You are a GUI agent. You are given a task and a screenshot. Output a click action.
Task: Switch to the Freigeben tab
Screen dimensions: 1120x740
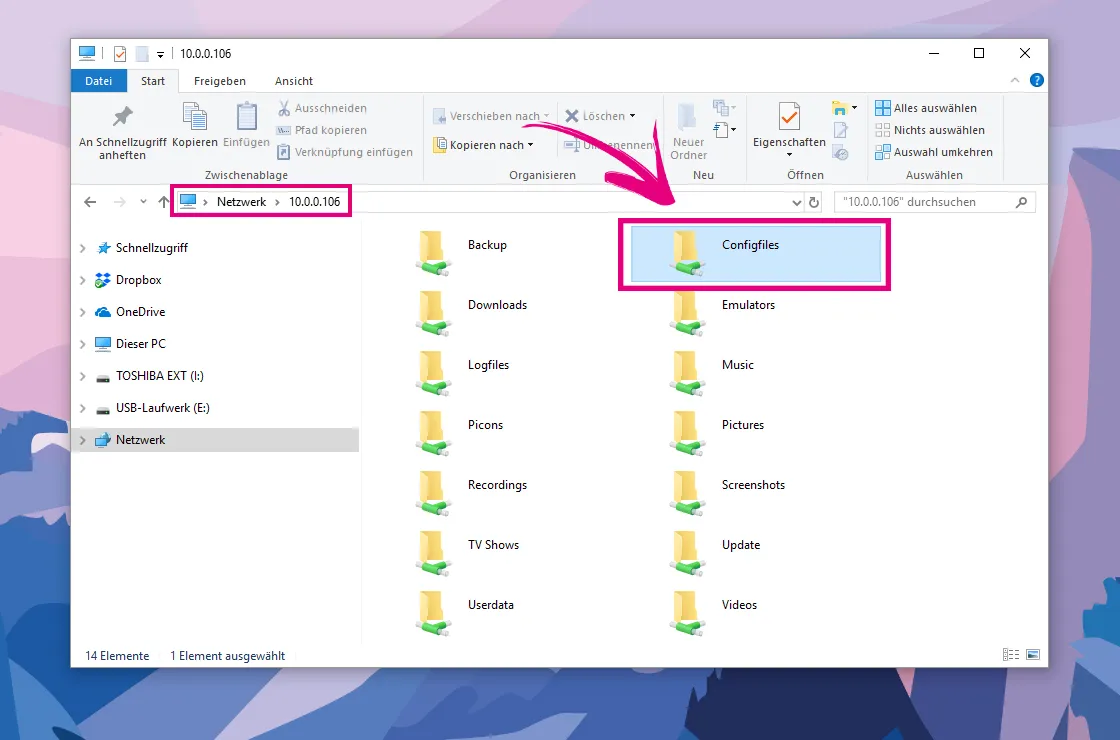[220, 81]
